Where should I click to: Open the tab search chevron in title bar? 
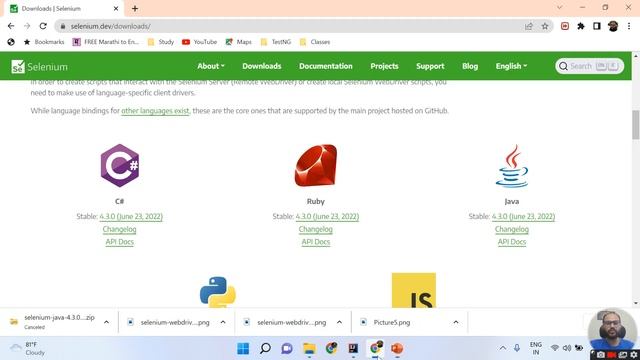coord(560,8)
